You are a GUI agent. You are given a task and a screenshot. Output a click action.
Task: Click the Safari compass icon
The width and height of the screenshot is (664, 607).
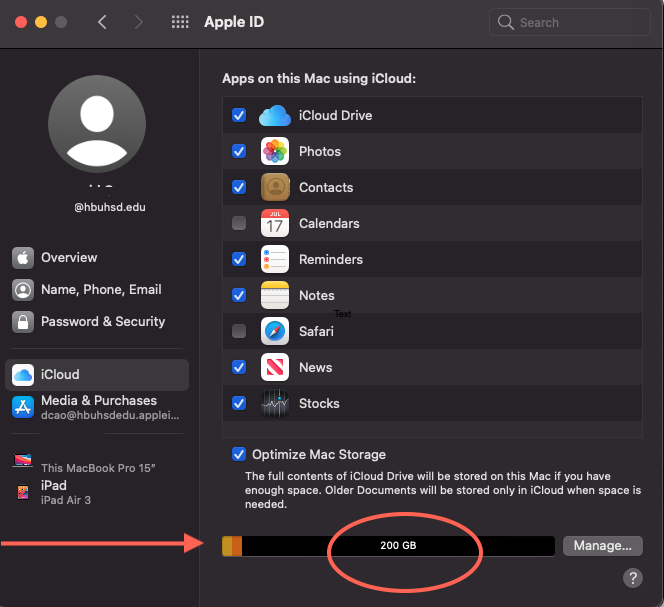[275, 331]
